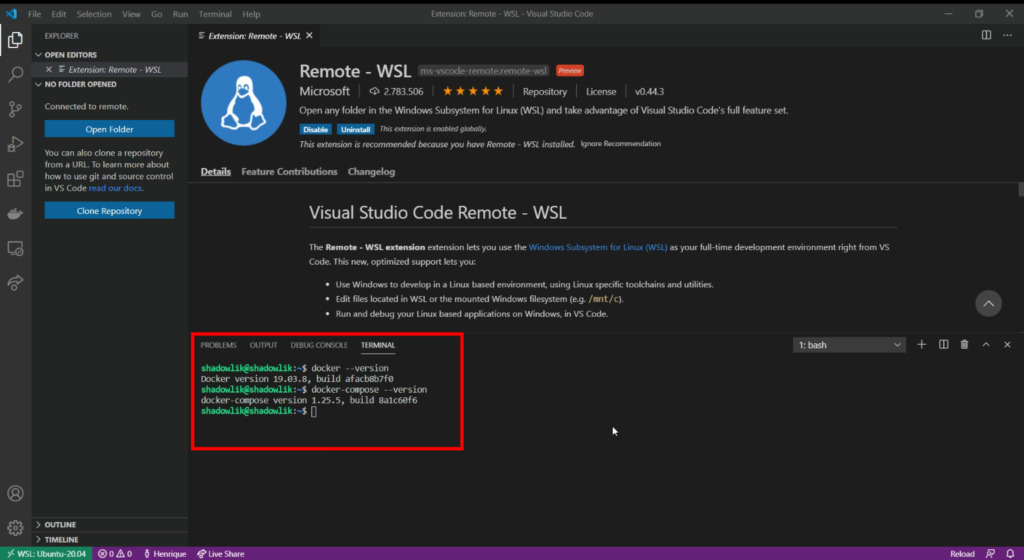Image resolution: width=1024 pixels, height=560 pixels.
Task: Switch to the Problems panel tab
Action: (x=219, y=345)
